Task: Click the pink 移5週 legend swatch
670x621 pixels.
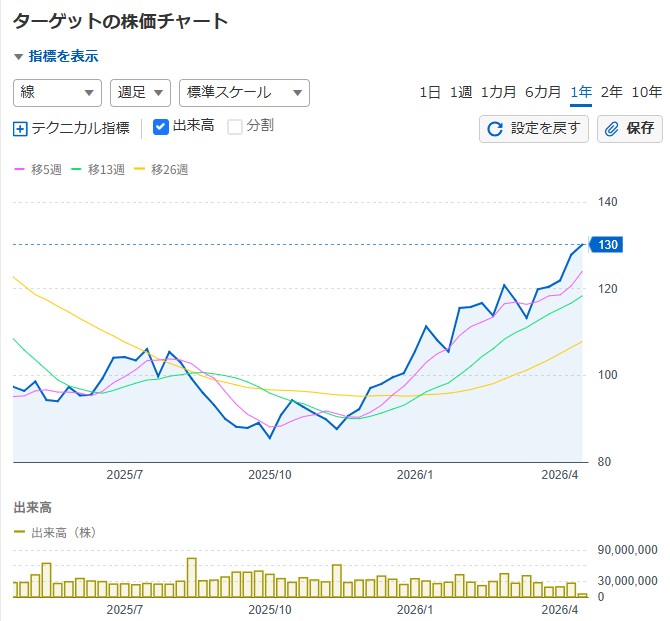Action: pyautogui.click(x=19, y=170)
